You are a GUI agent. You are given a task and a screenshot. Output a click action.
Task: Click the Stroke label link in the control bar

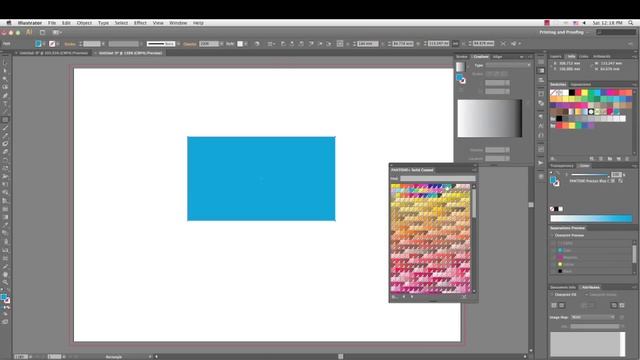[x=70, y=44]
